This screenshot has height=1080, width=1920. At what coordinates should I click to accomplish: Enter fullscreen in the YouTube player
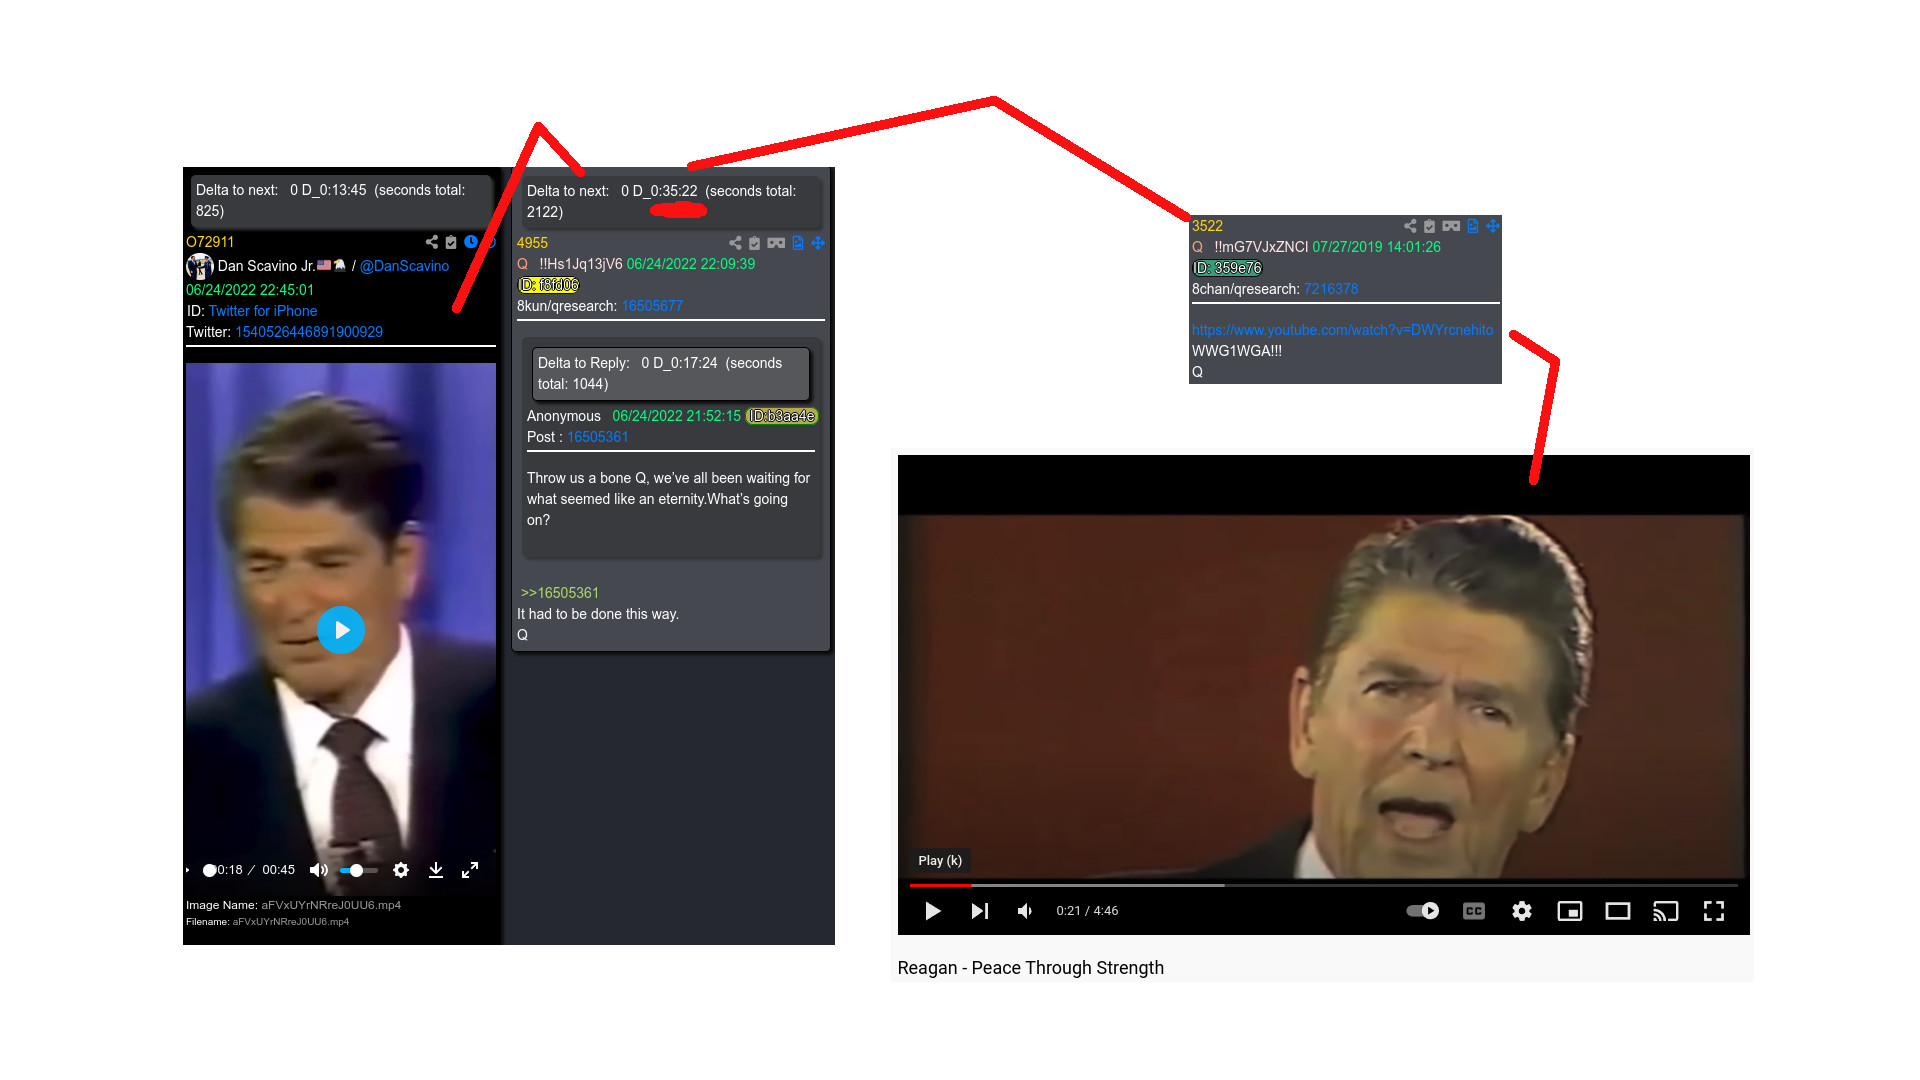click(x=1714, y=911)
